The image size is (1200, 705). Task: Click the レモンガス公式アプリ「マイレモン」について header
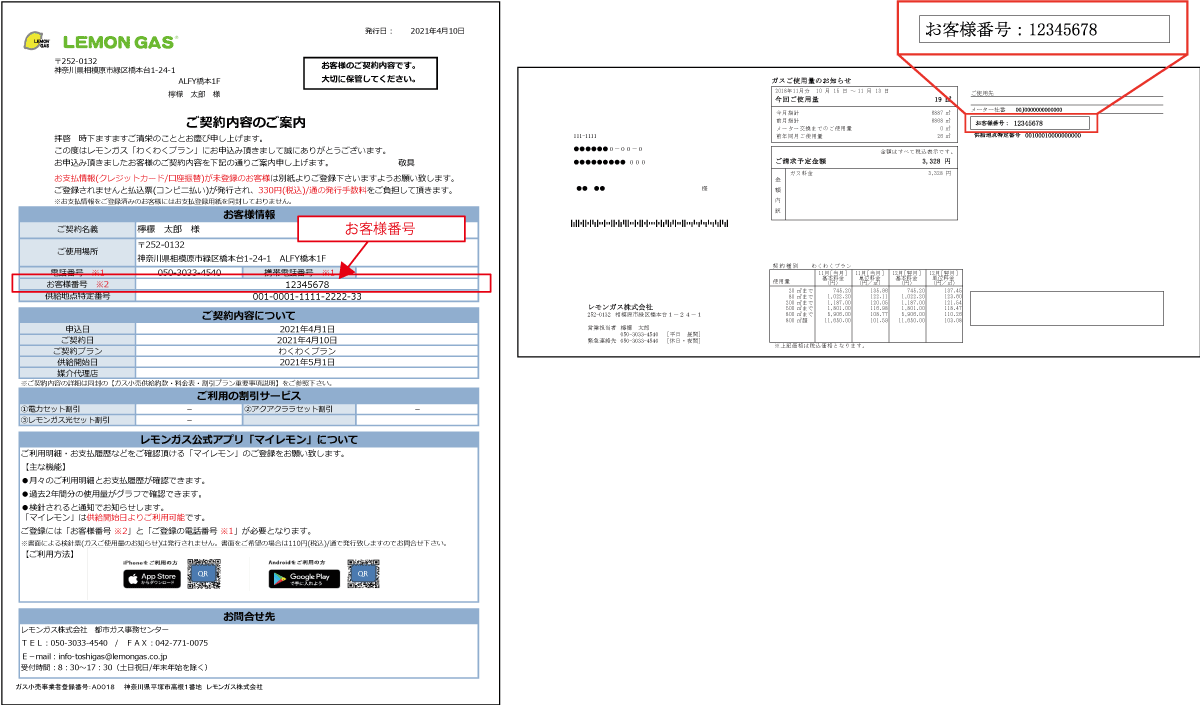(x=249, y=440)
